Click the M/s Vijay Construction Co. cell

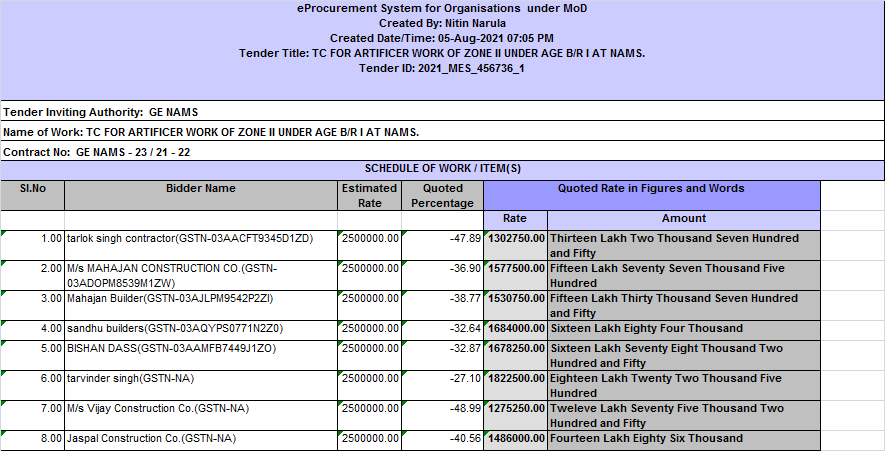click(201, 415)
